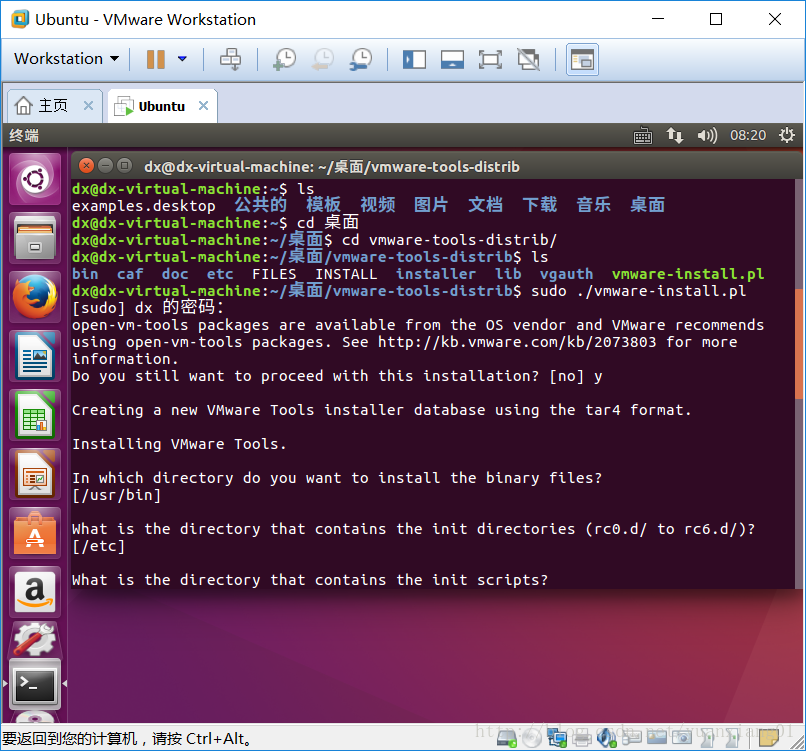Open the Amazon launcher icon

pos(35,592)
